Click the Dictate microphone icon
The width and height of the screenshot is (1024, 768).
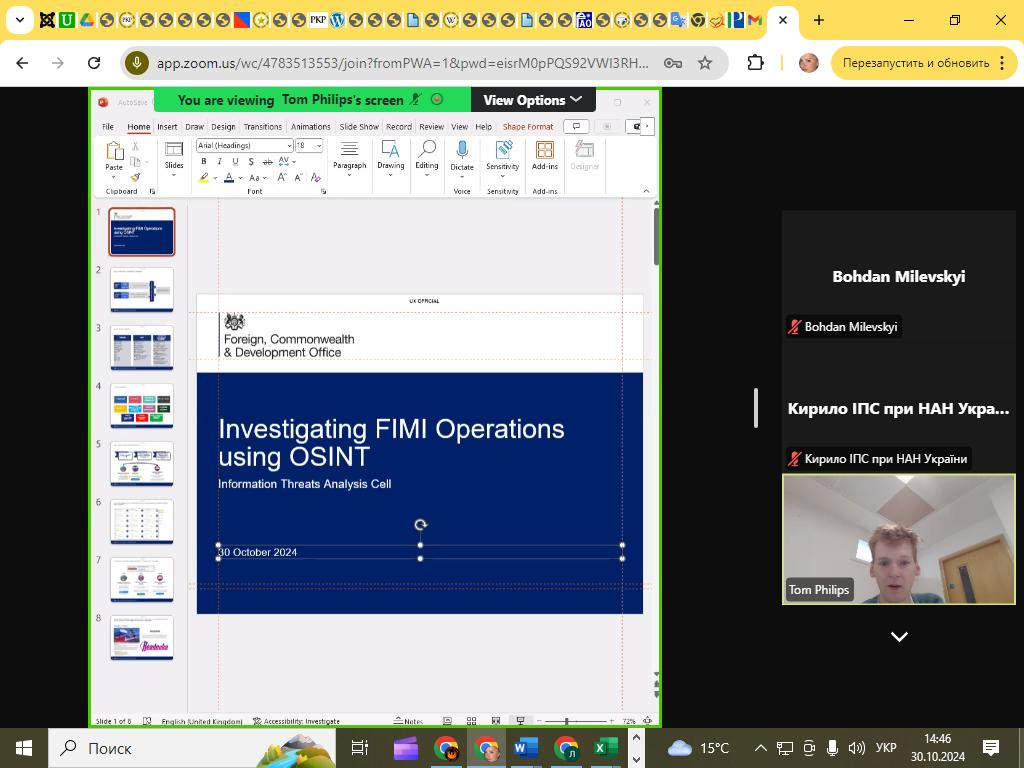(461, 151)
